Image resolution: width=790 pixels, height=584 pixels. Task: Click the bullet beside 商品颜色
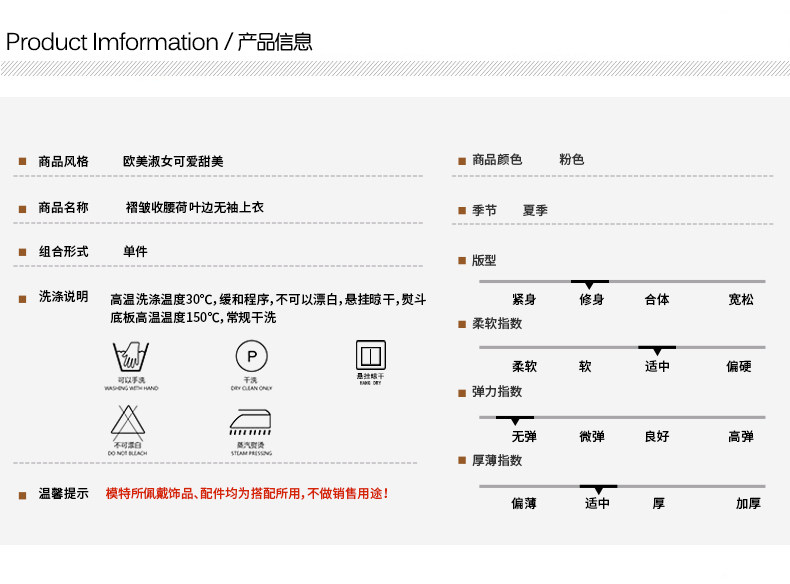(462, 161)
